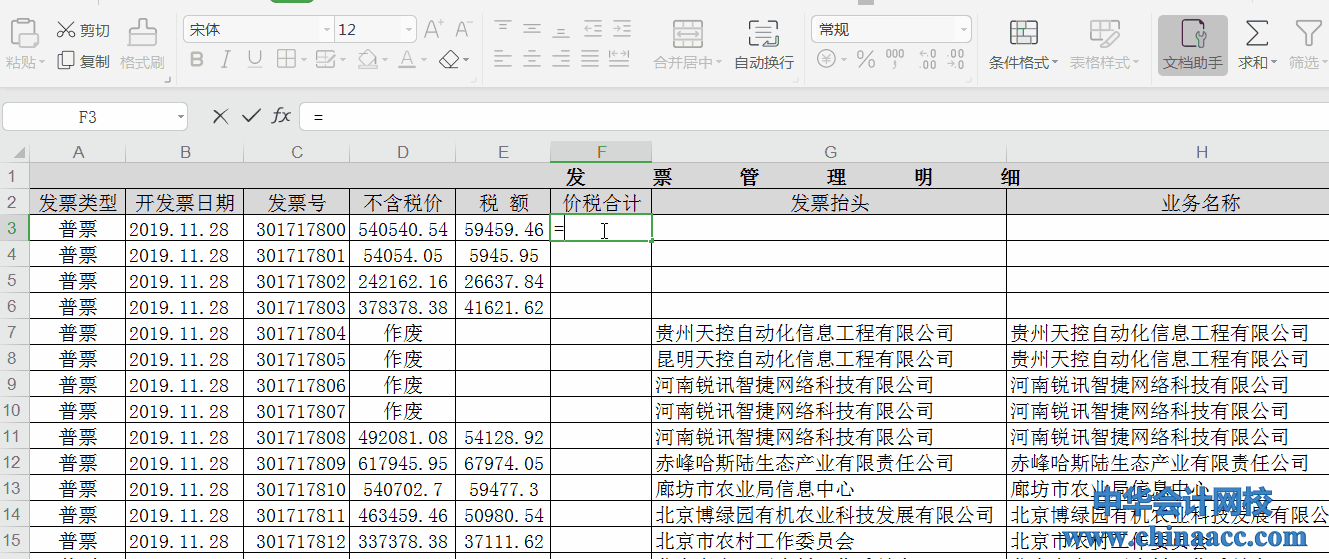This screenshot has height=559, width=1329.
Task: Activate the Format Painter (格式刷)
Action: coord(142,44)
